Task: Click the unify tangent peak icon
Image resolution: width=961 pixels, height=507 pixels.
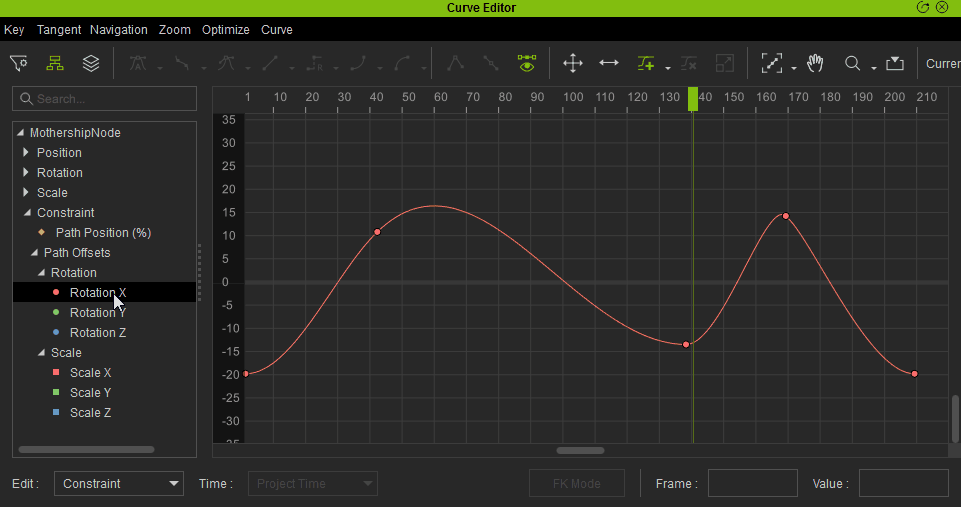Action: tap(455, 63)
